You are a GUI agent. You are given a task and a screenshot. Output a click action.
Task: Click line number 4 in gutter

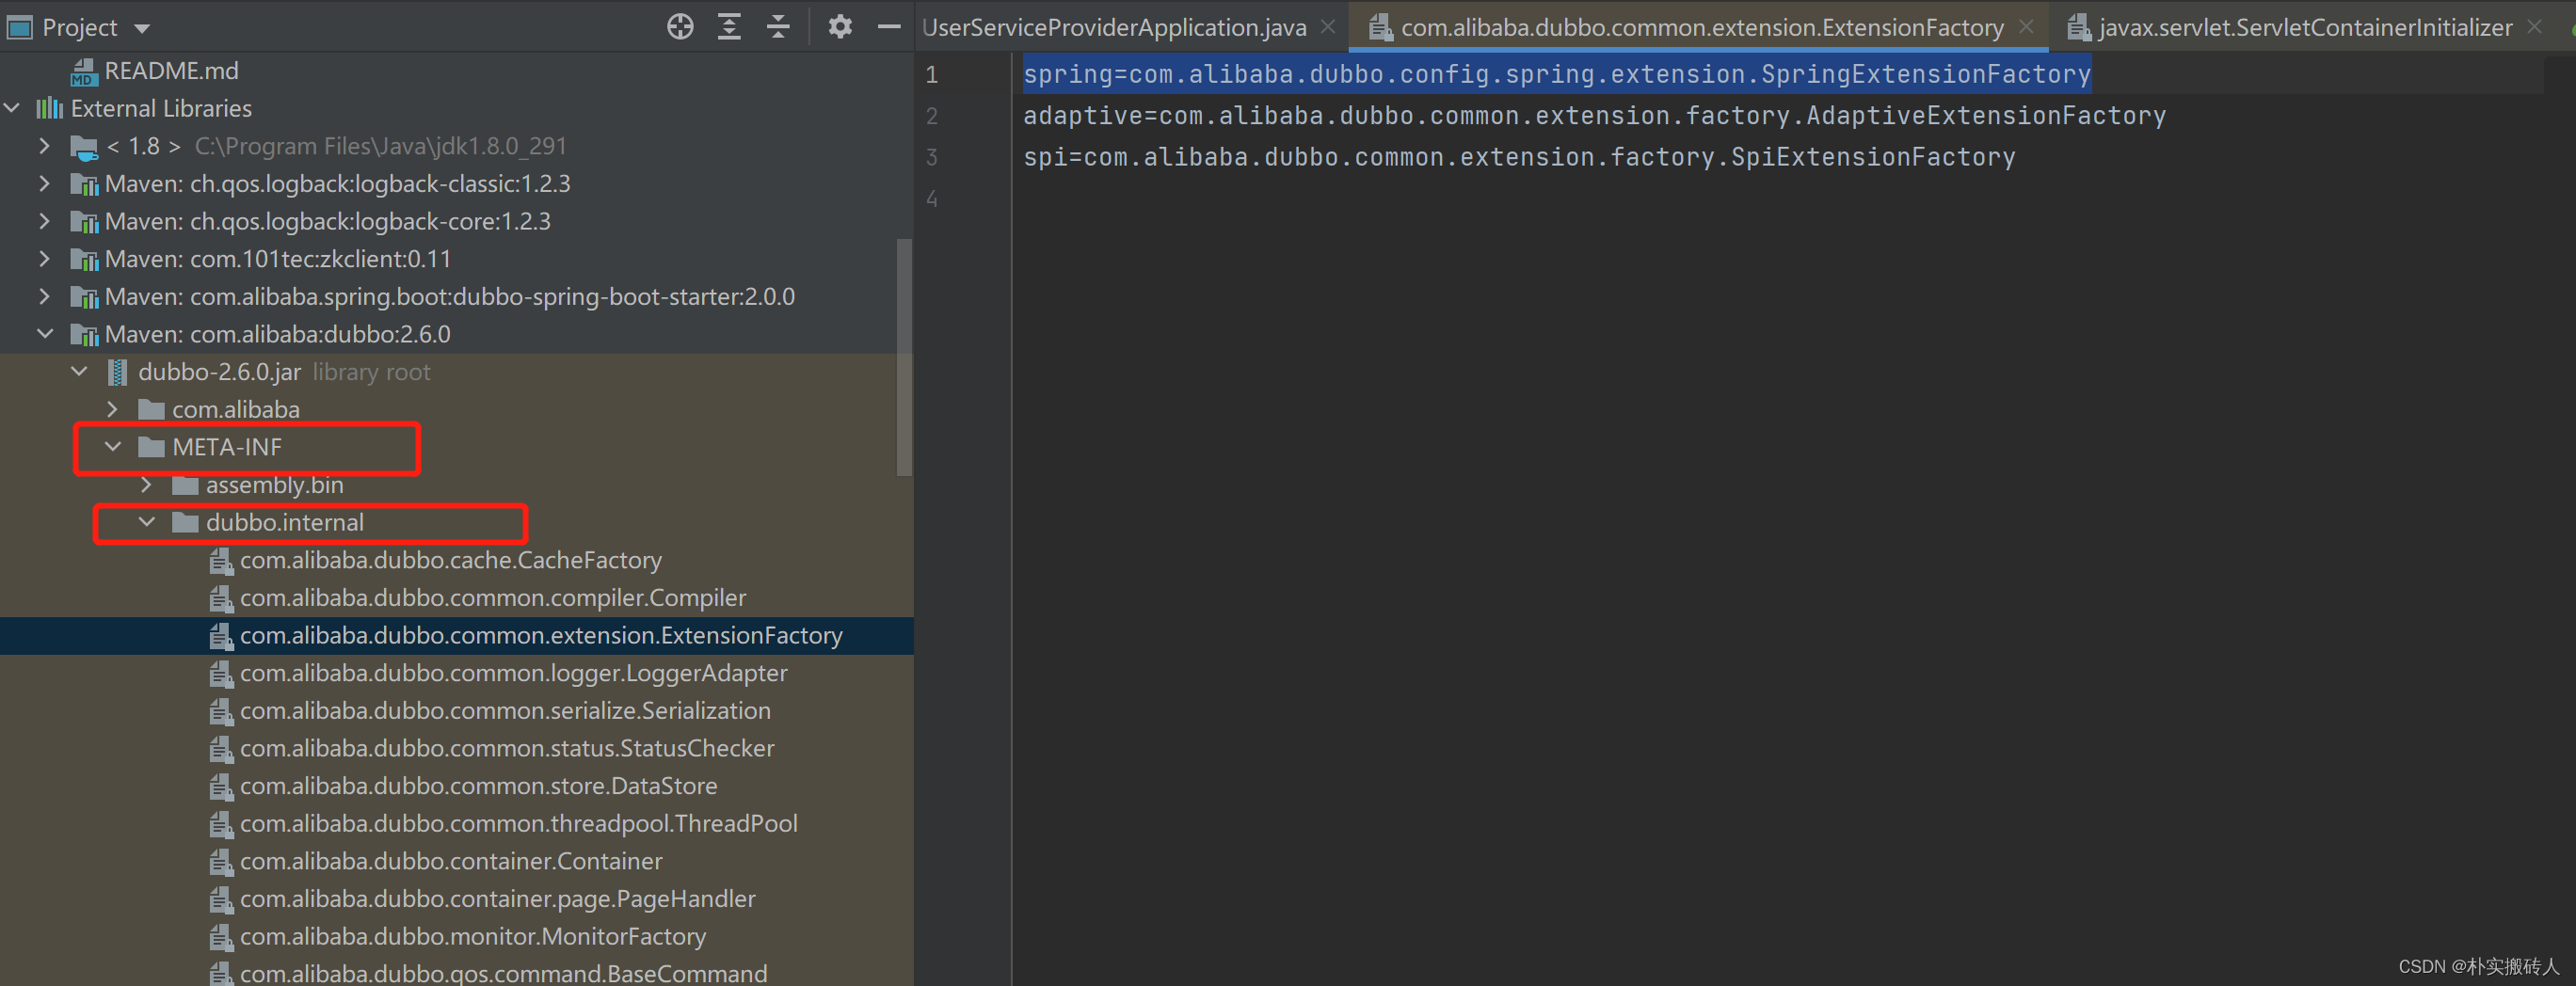coord(932,199)
